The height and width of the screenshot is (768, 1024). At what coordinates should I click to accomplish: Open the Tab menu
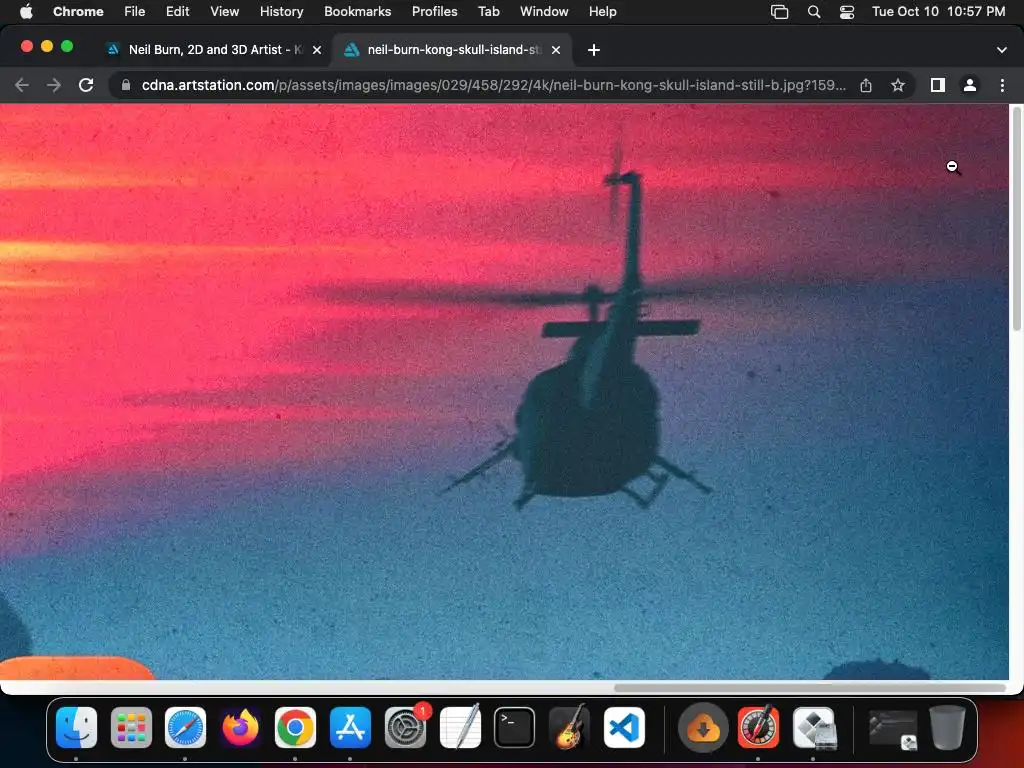click(x=488, y=12)
